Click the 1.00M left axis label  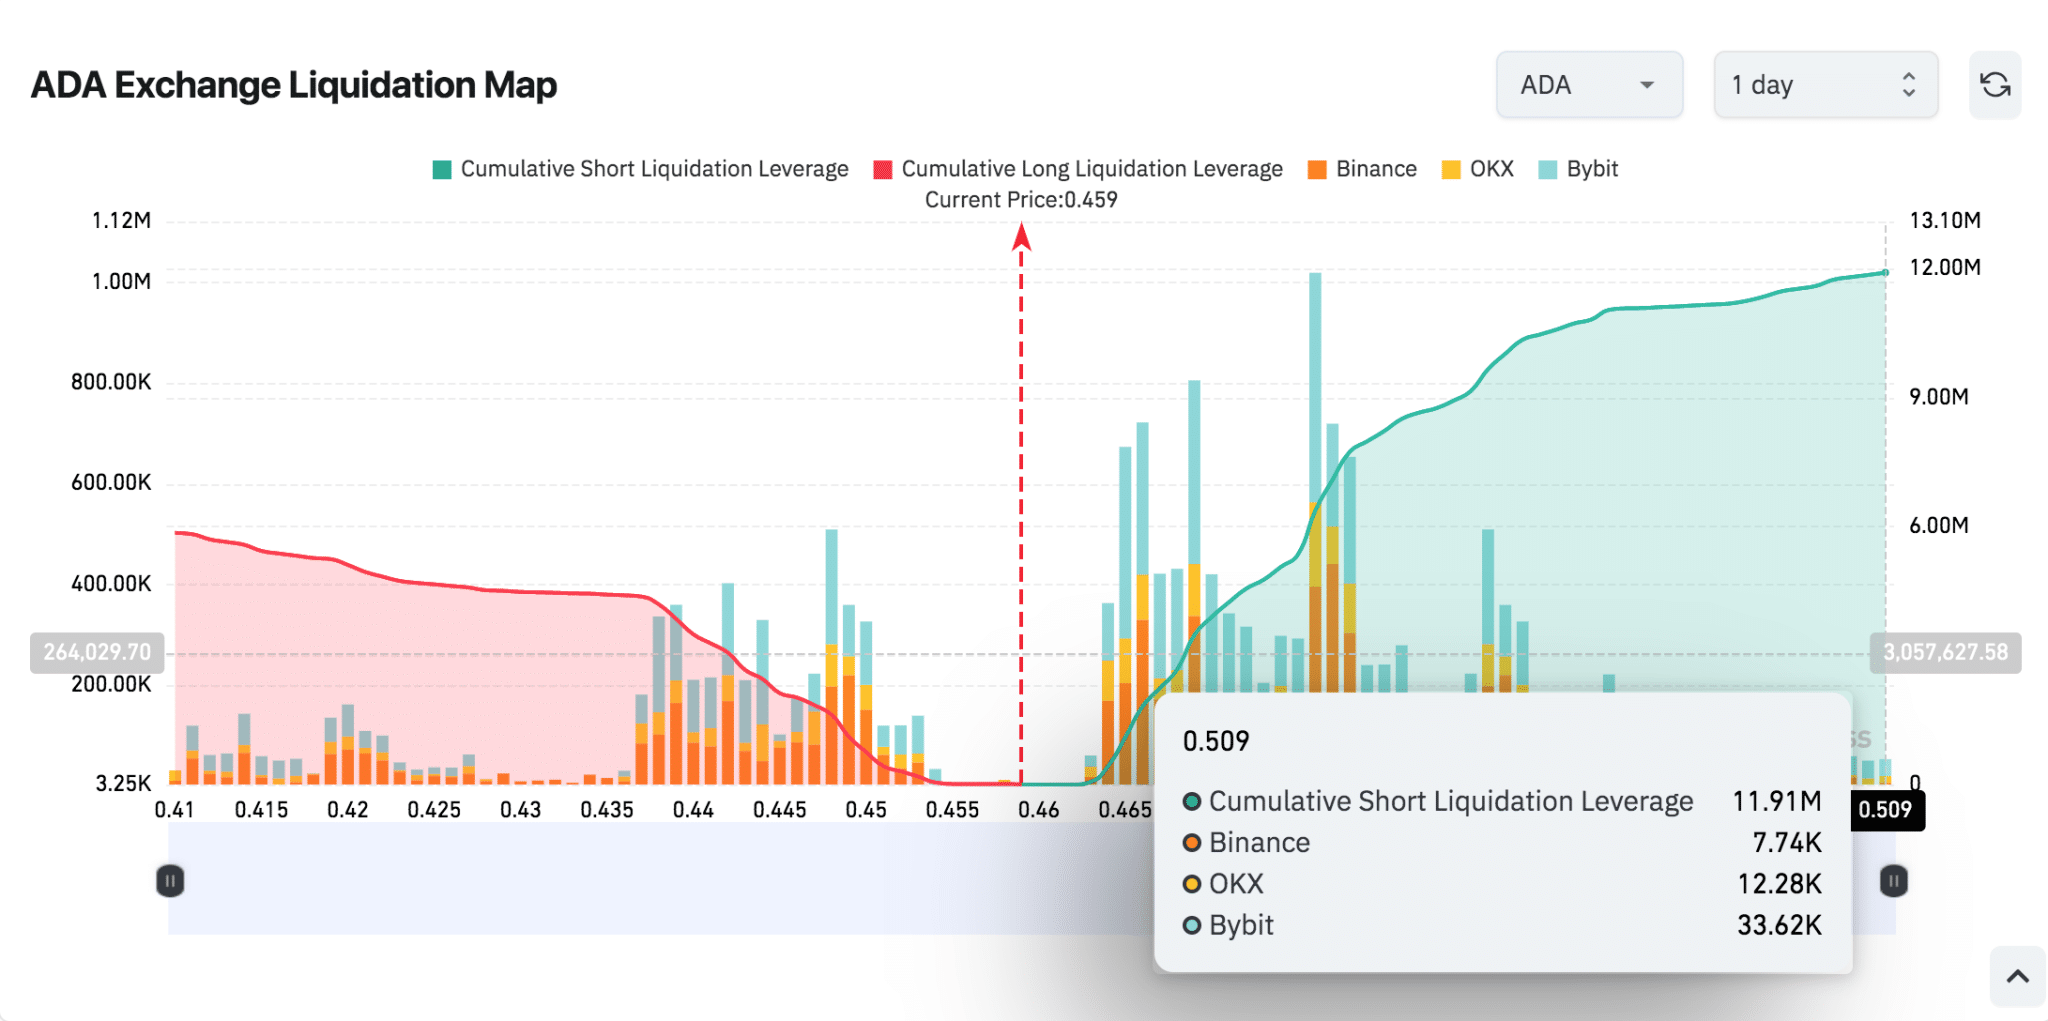[x=122, y=282]
